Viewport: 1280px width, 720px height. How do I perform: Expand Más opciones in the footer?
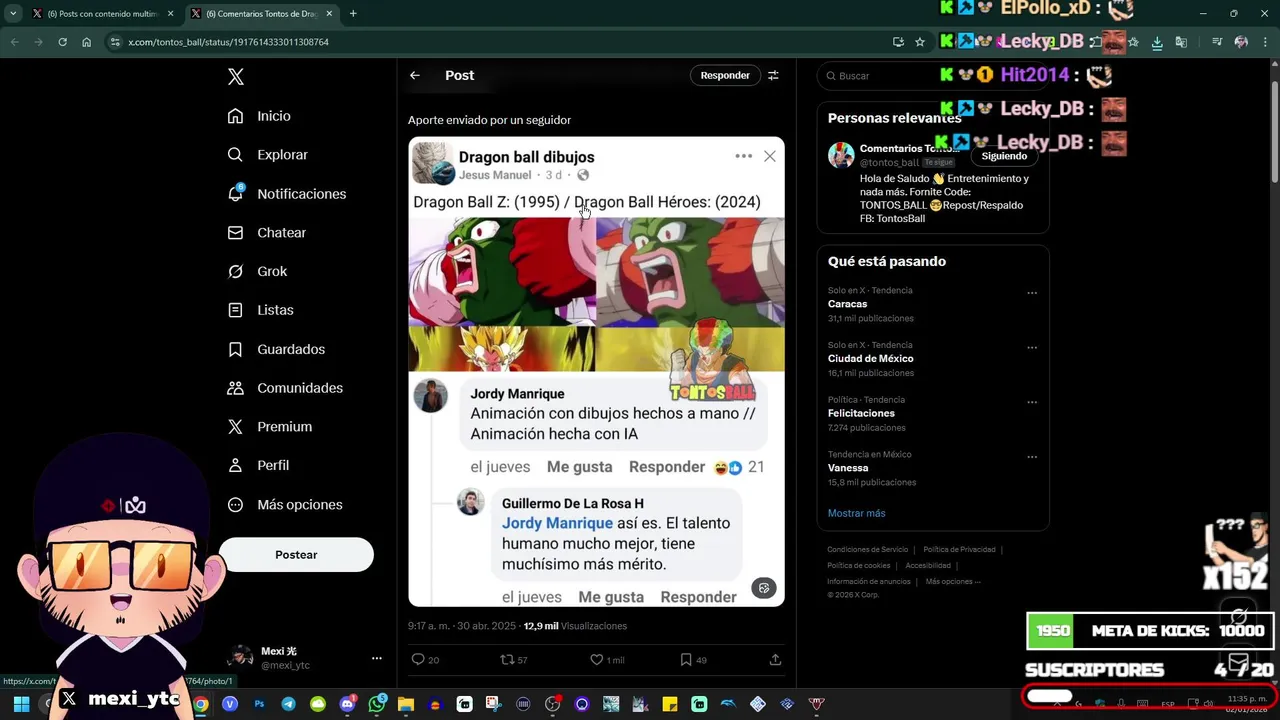[953, 581]
